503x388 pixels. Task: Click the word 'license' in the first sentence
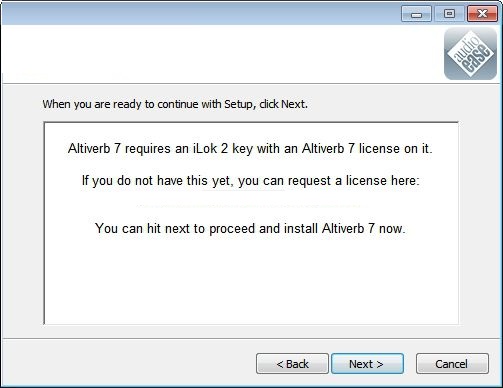(379, 149)
